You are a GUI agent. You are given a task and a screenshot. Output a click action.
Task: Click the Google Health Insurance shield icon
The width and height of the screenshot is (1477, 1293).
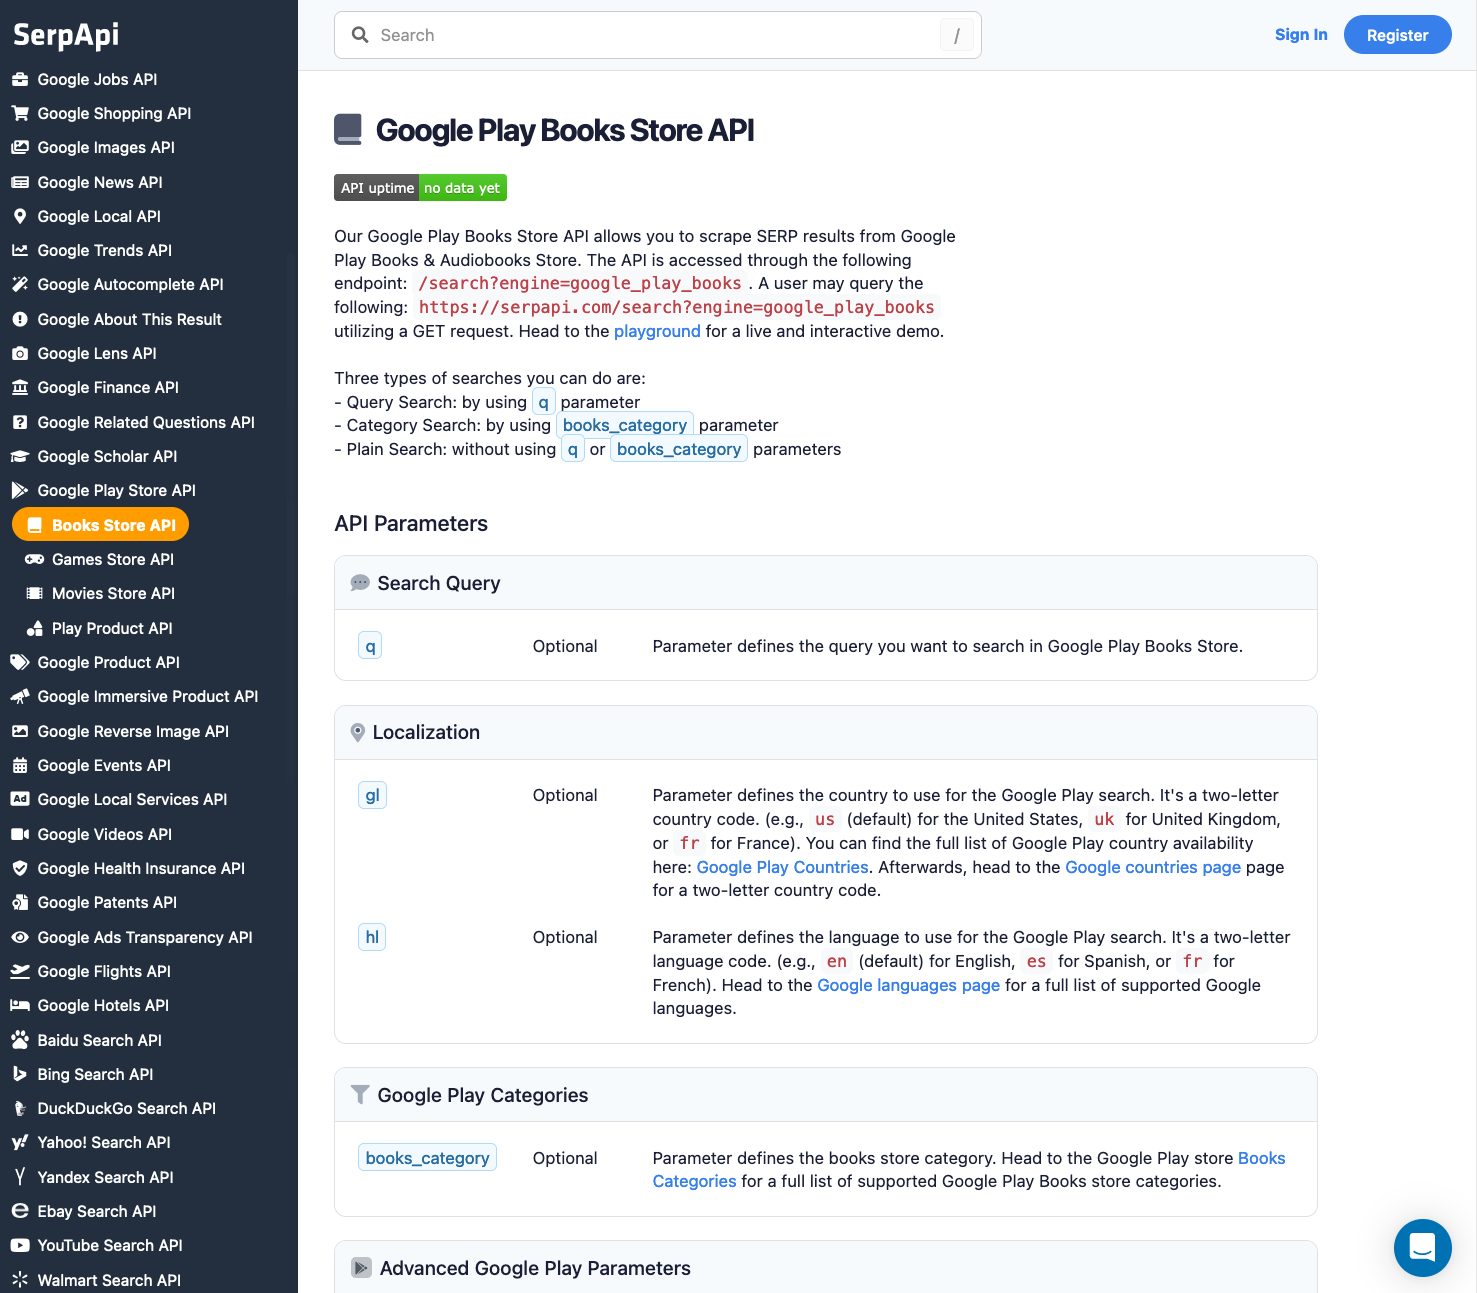(x=20, y=868)
